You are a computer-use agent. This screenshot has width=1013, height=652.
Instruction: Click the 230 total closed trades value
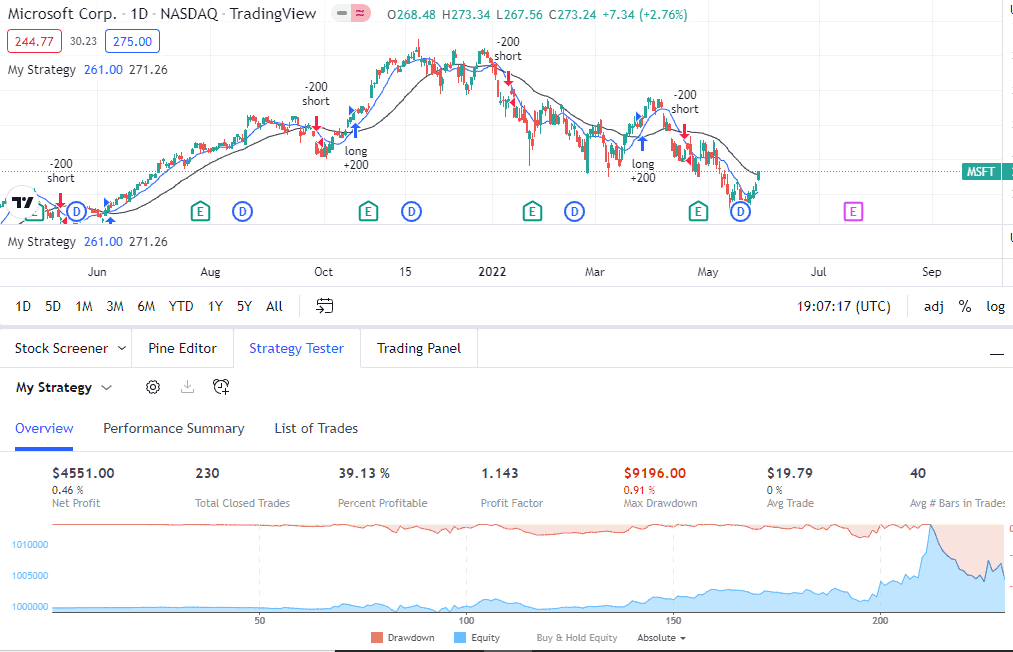pos(207,473)
